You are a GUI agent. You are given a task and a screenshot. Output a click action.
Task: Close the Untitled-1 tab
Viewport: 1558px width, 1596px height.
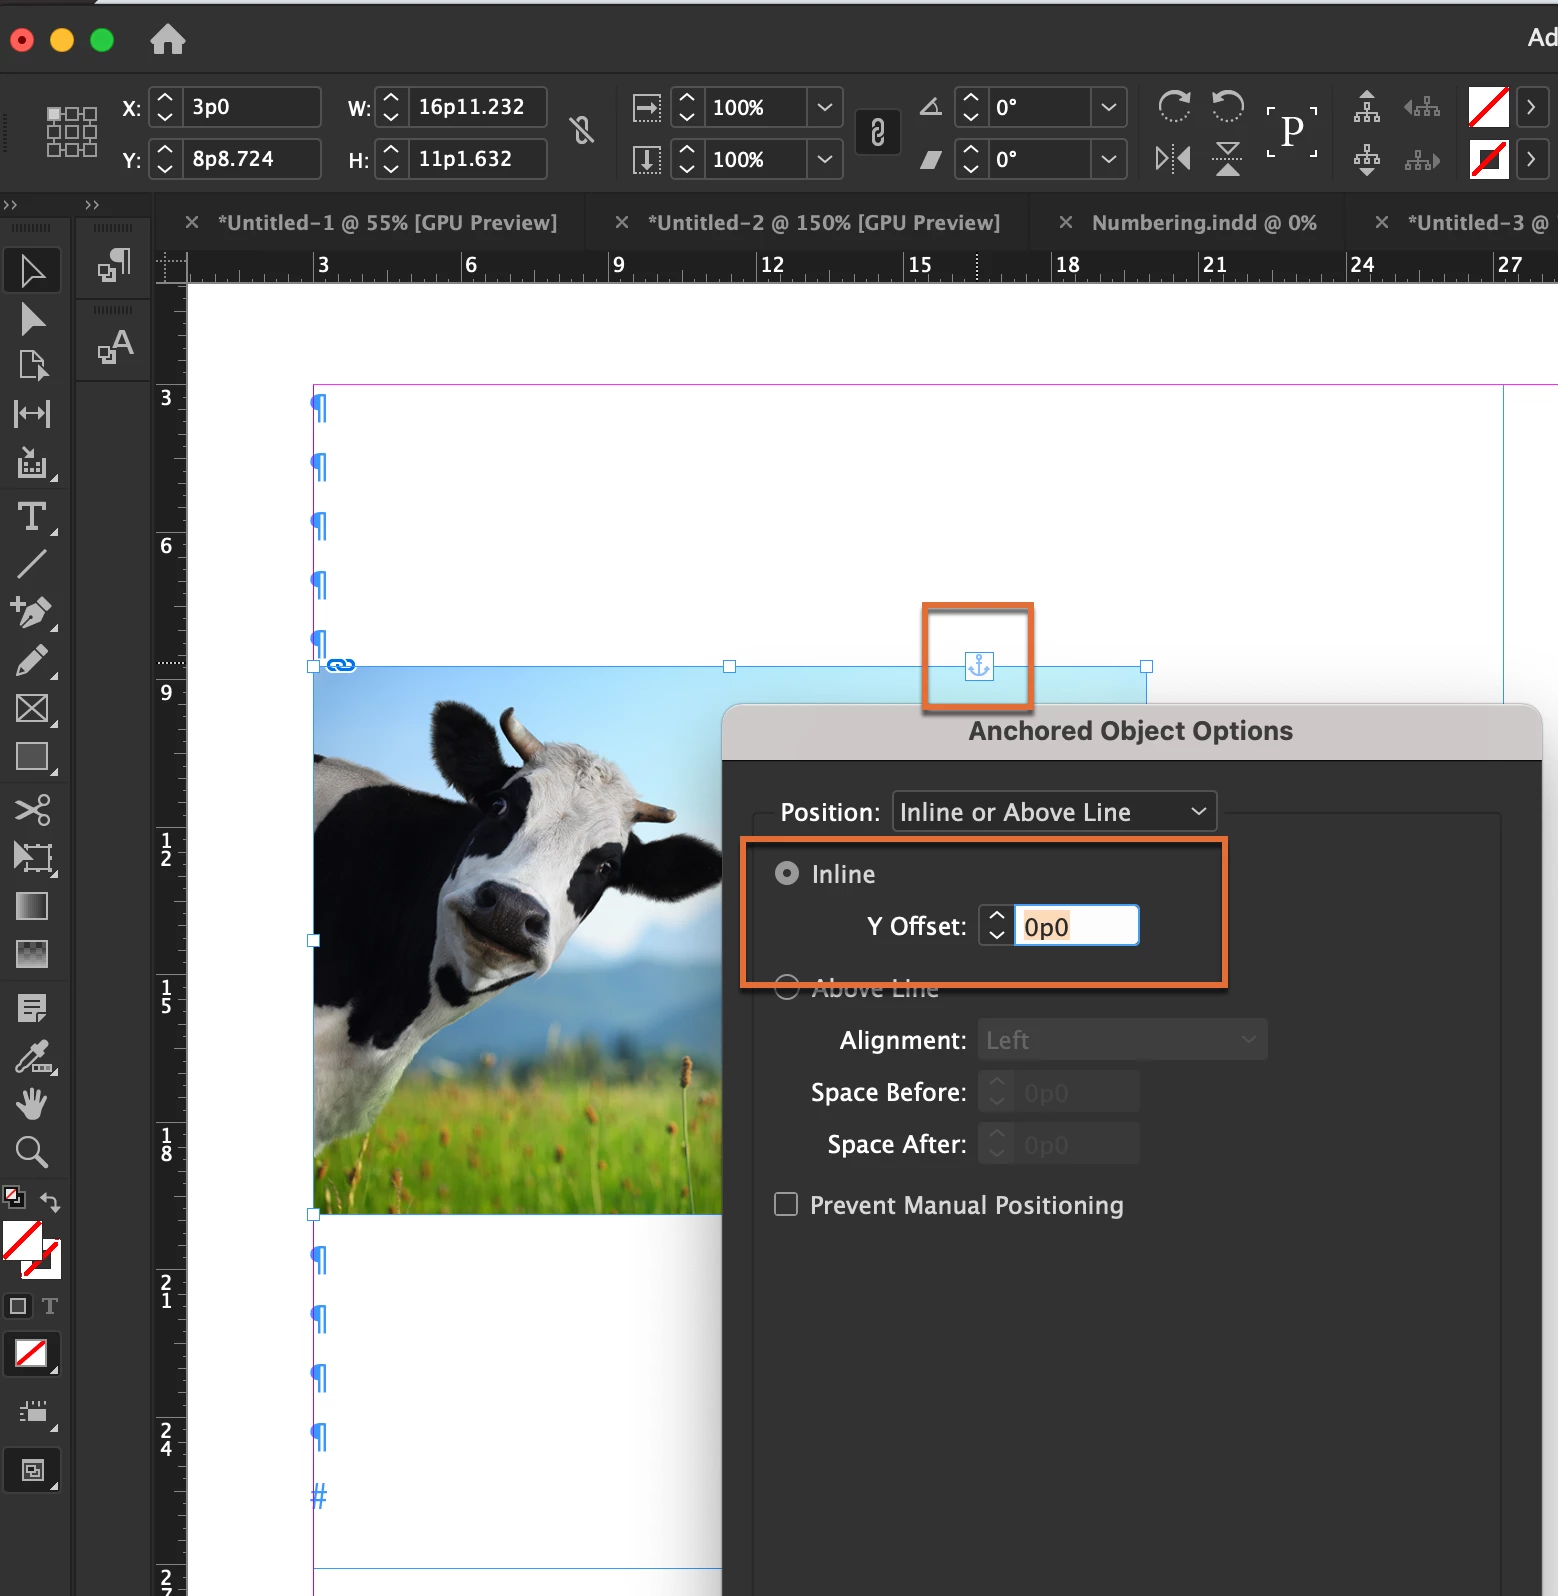pos(192,223)
